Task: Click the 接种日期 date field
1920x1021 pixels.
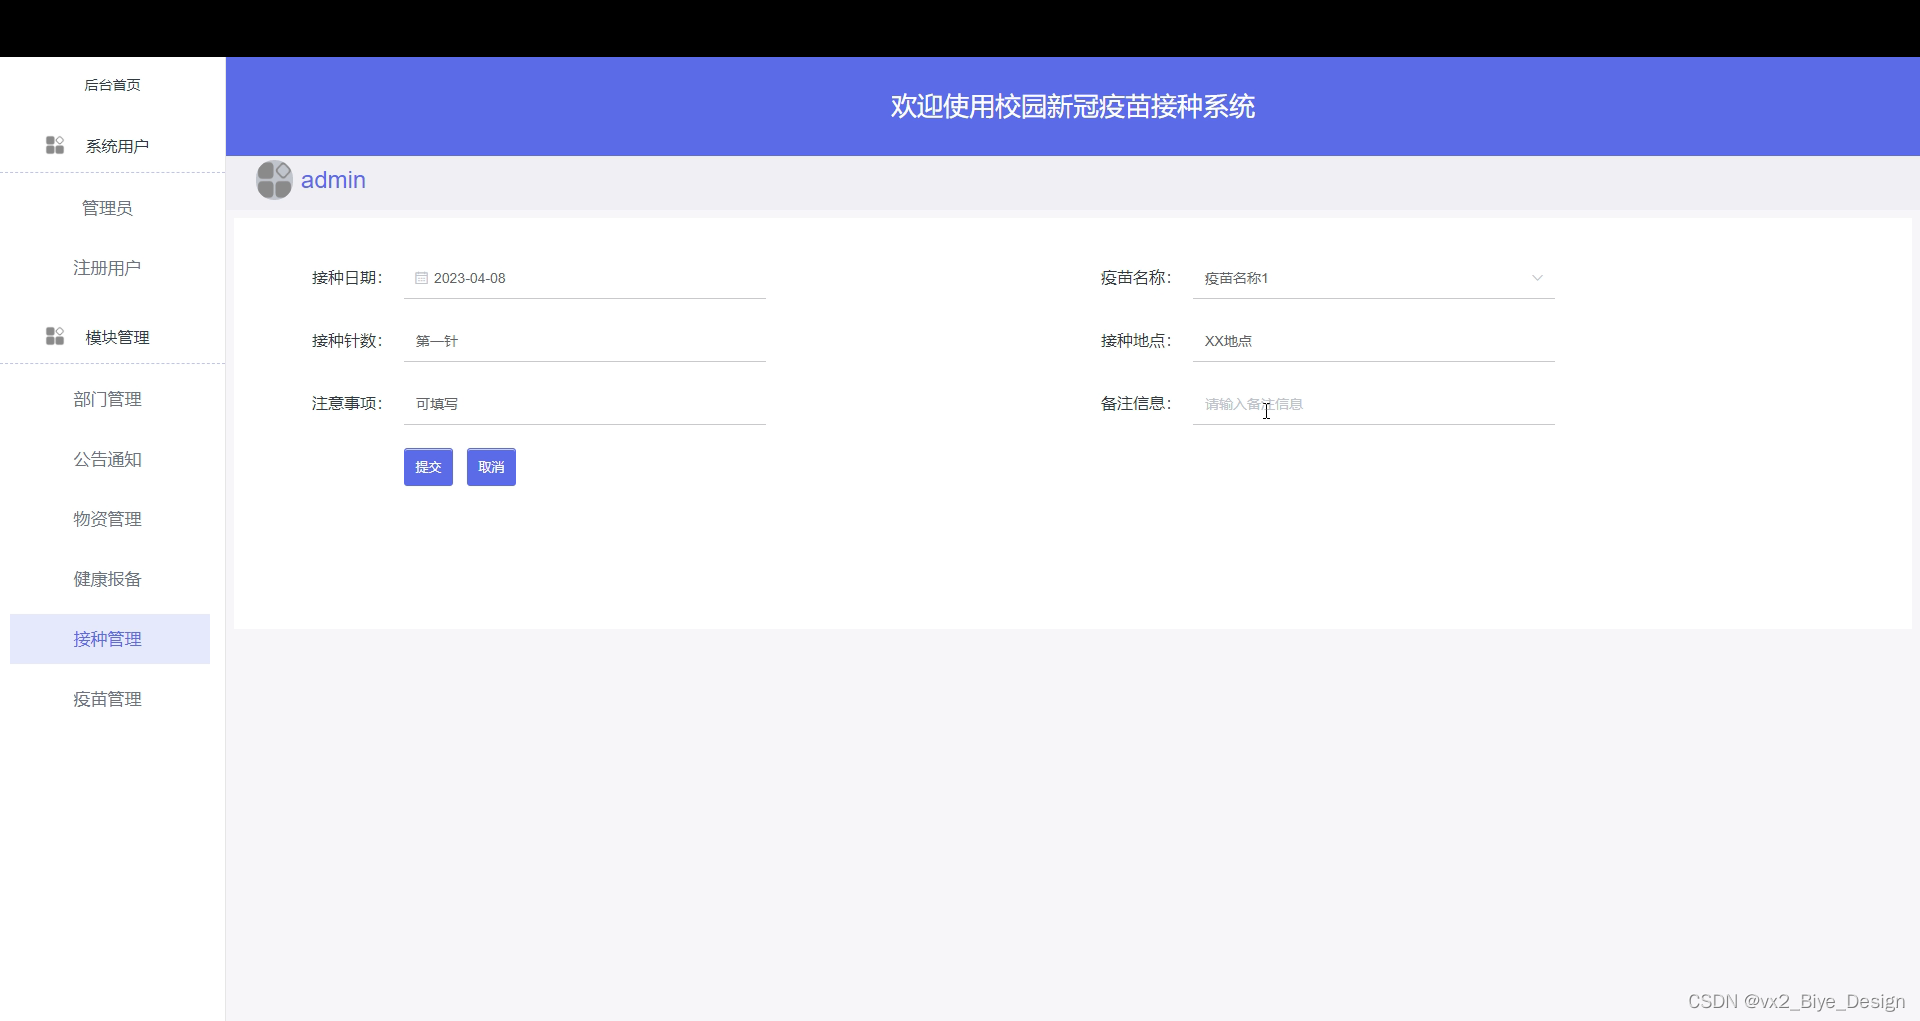Action: tap(585, 278)
